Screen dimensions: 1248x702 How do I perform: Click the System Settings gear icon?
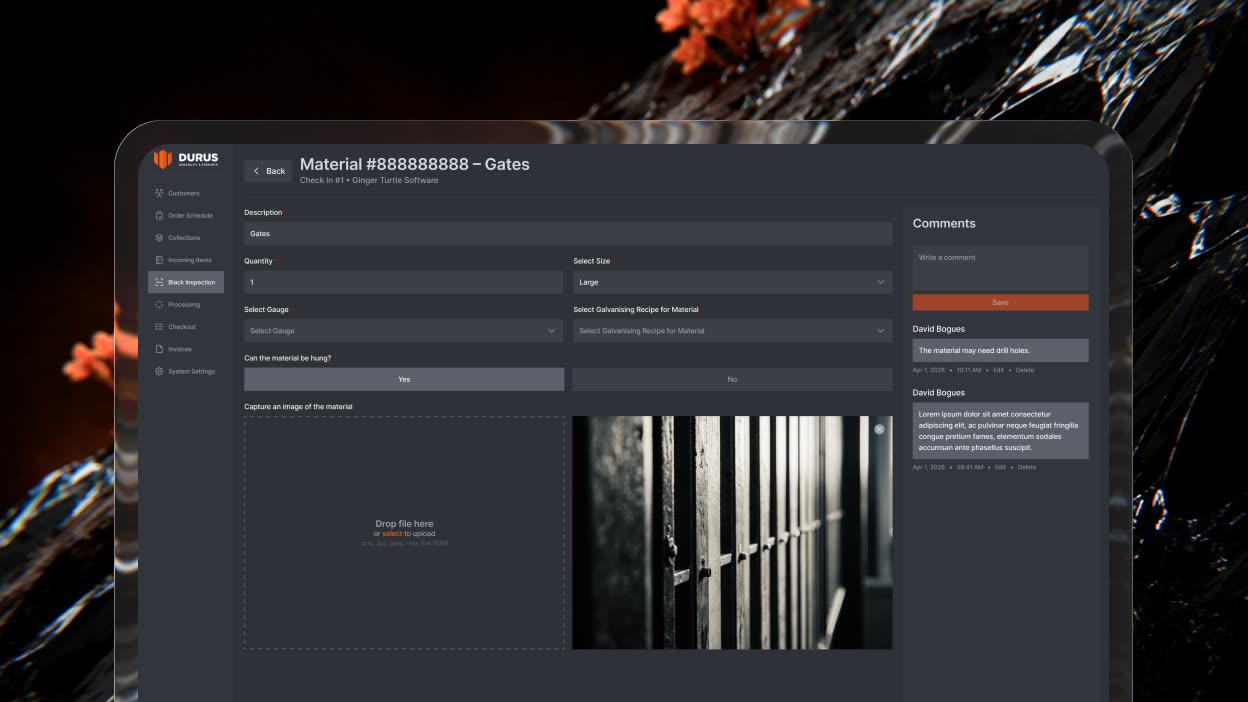(x=159, y=371)
